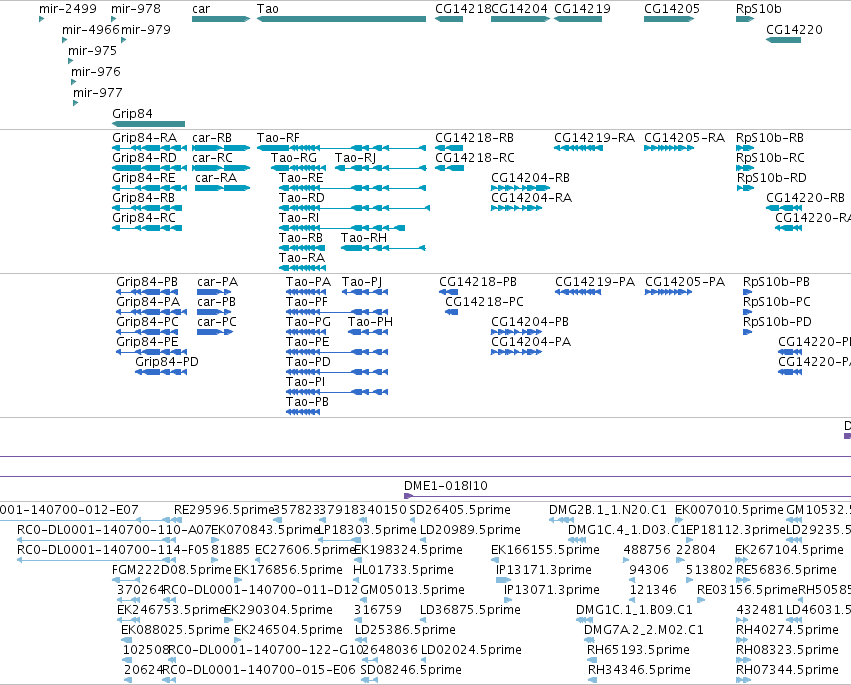Click the RH65193.5prime EST marker
This screenshot has width=851, height=685.
(592, 660)
